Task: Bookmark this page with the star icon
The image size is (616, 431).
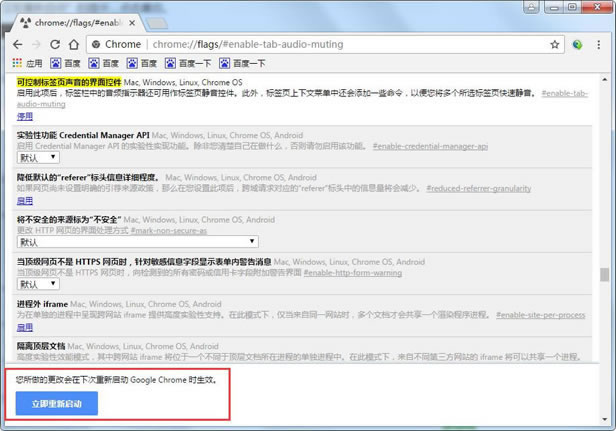Action: click(x=554, y=44)
